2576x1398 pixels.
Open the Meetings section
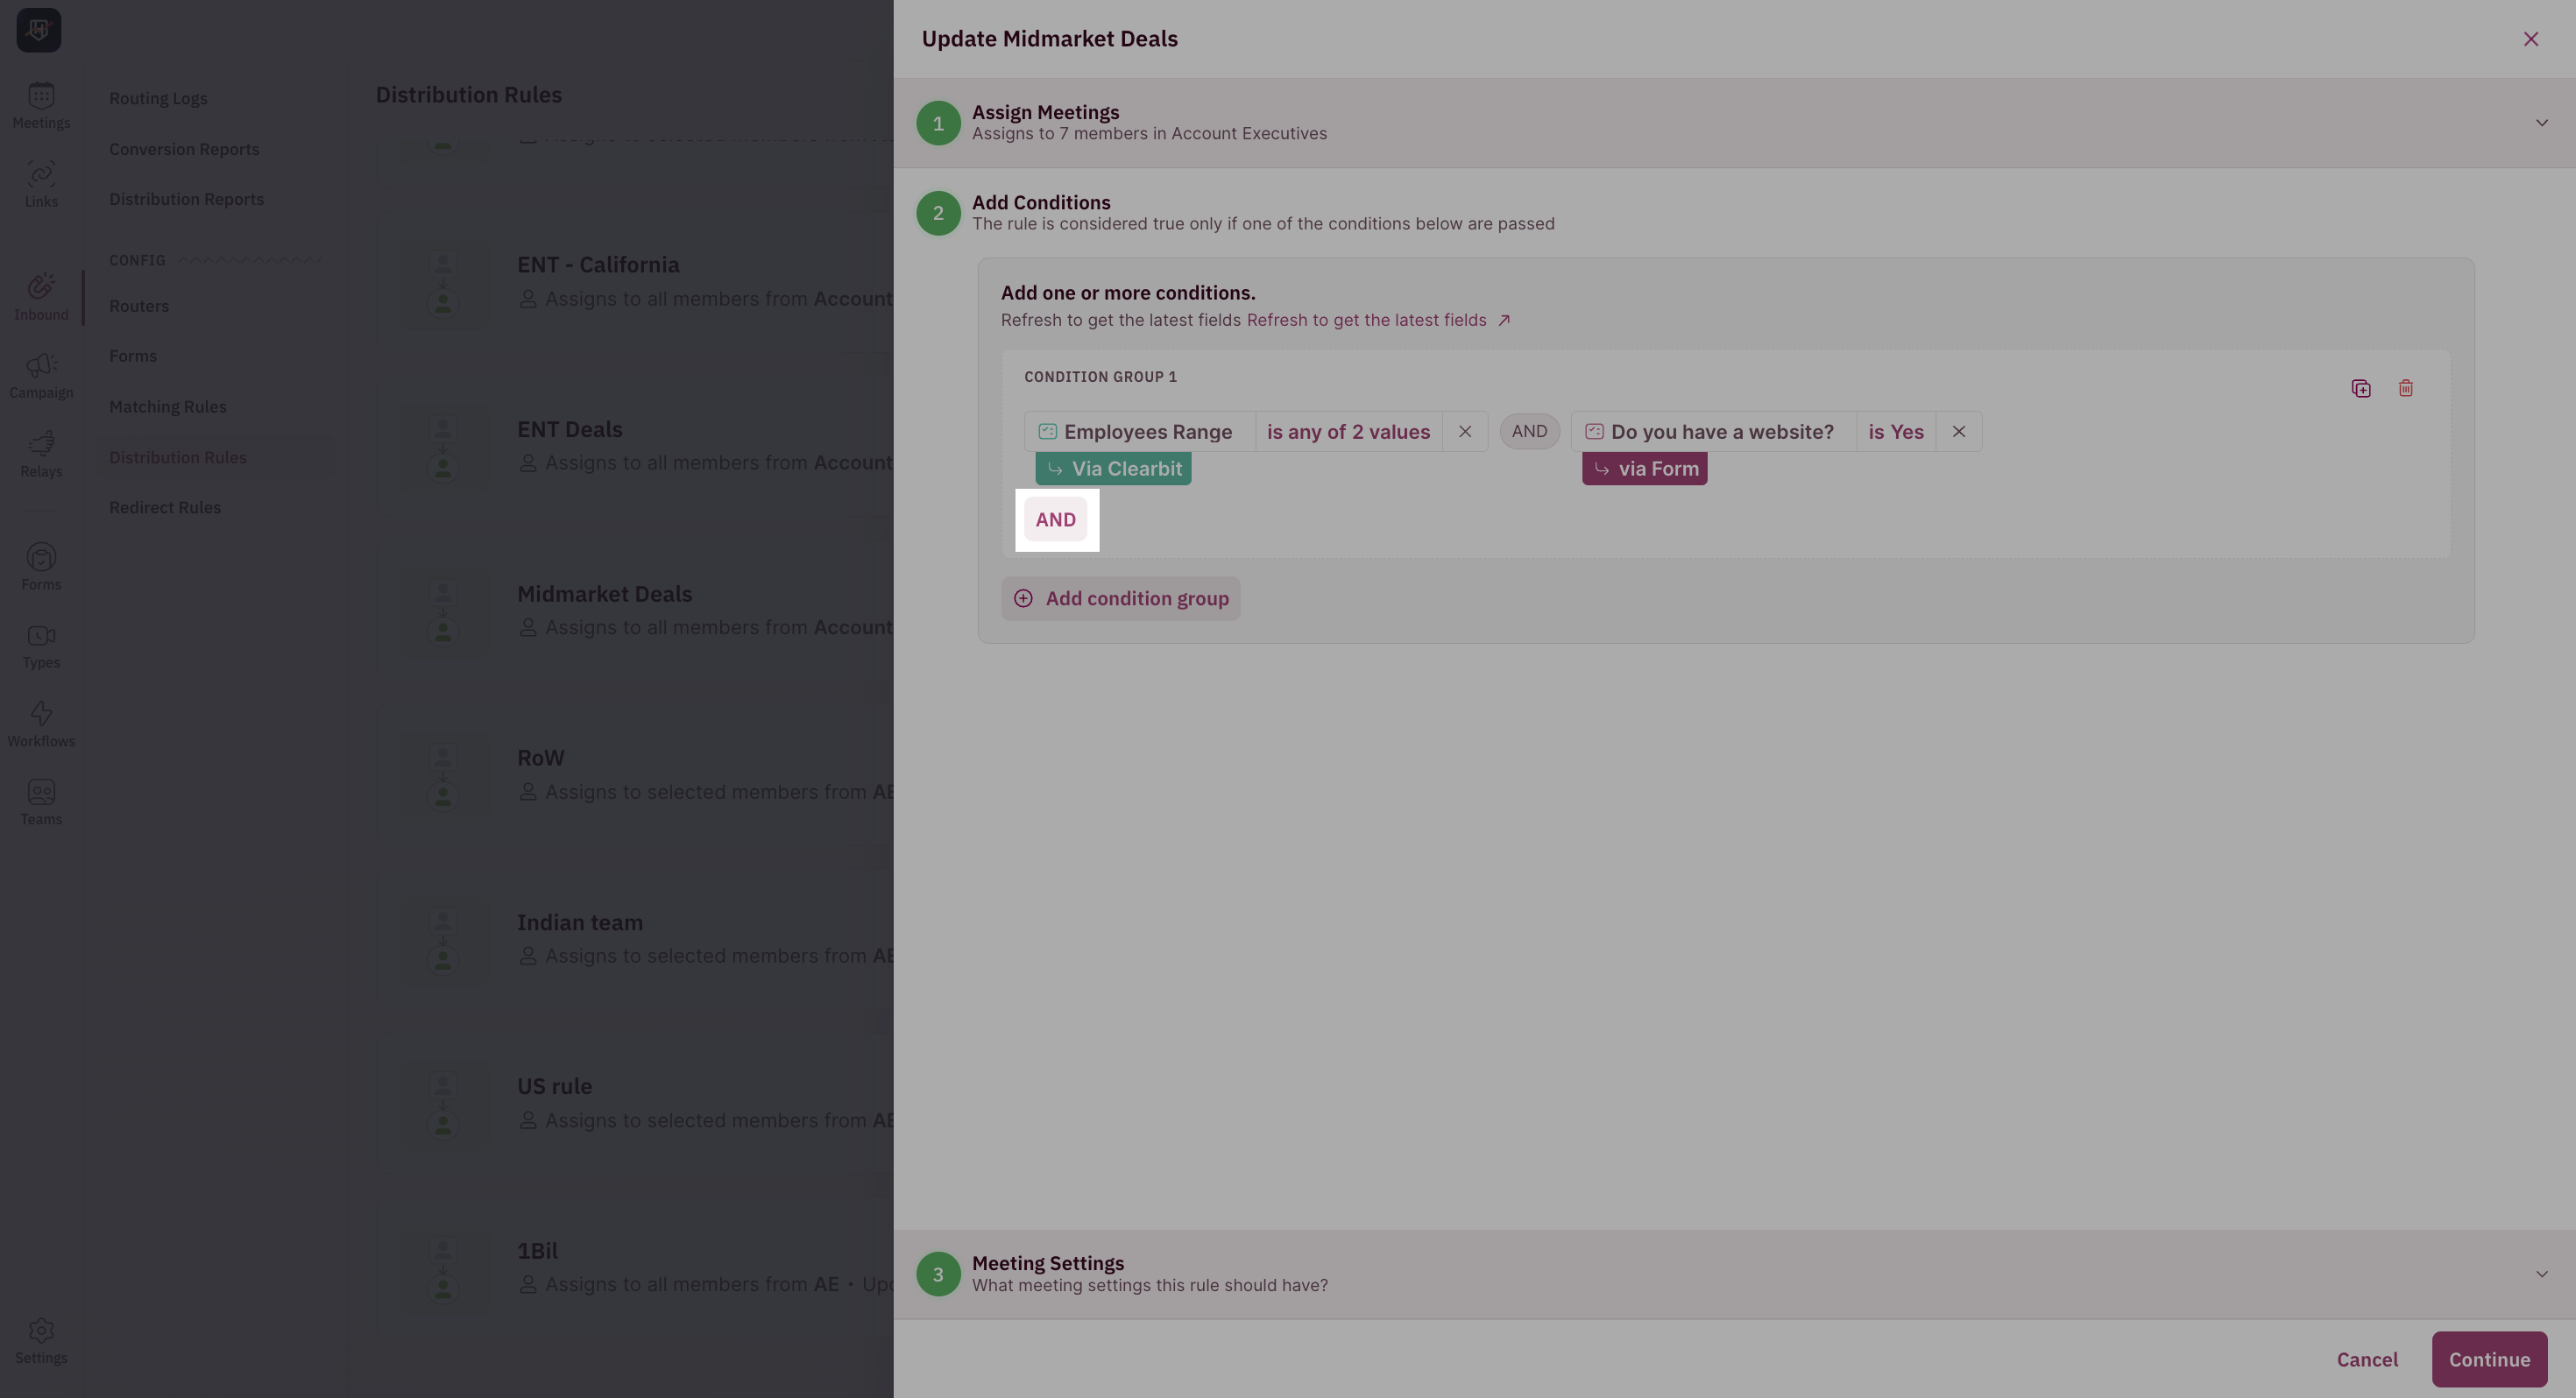pyautogui.click(x=41, y=104)
